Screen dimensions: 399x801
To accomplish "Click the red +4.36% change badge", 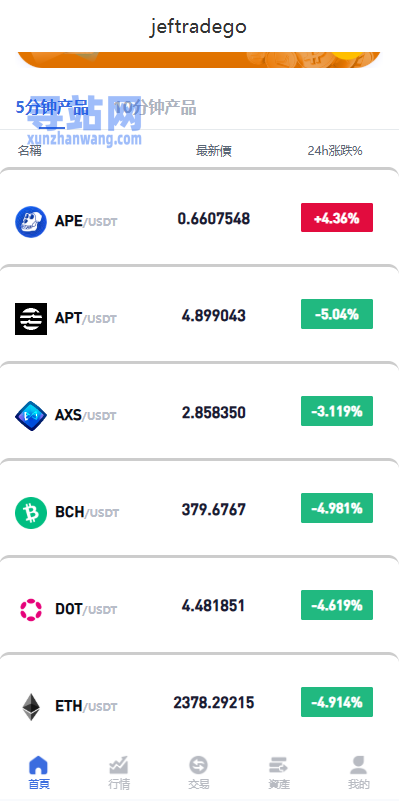I will point(337,218).
